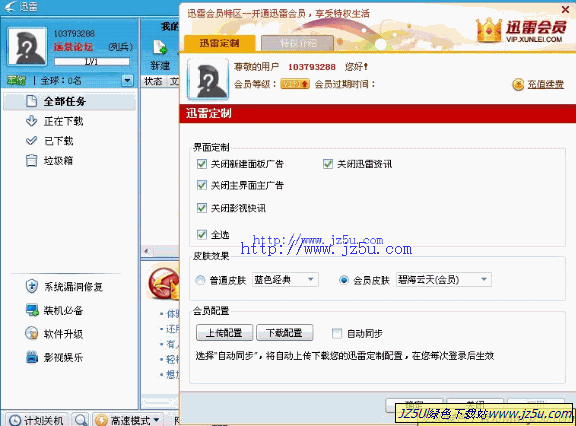The image size is (576, 426).
Task: Click the trash bin icon
Action: 32,160
